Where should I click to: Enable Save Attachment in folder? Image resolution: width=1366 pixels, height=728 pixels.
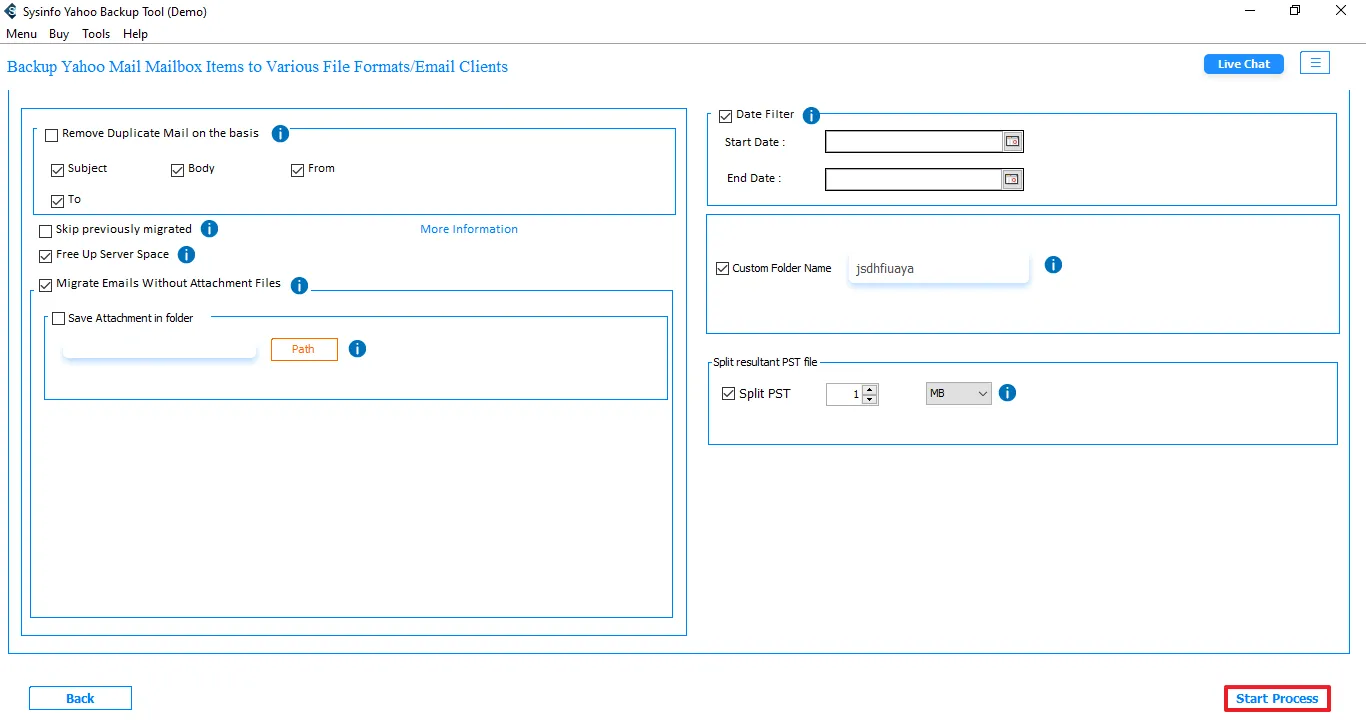pyautogui.click(x=58, y=319)
